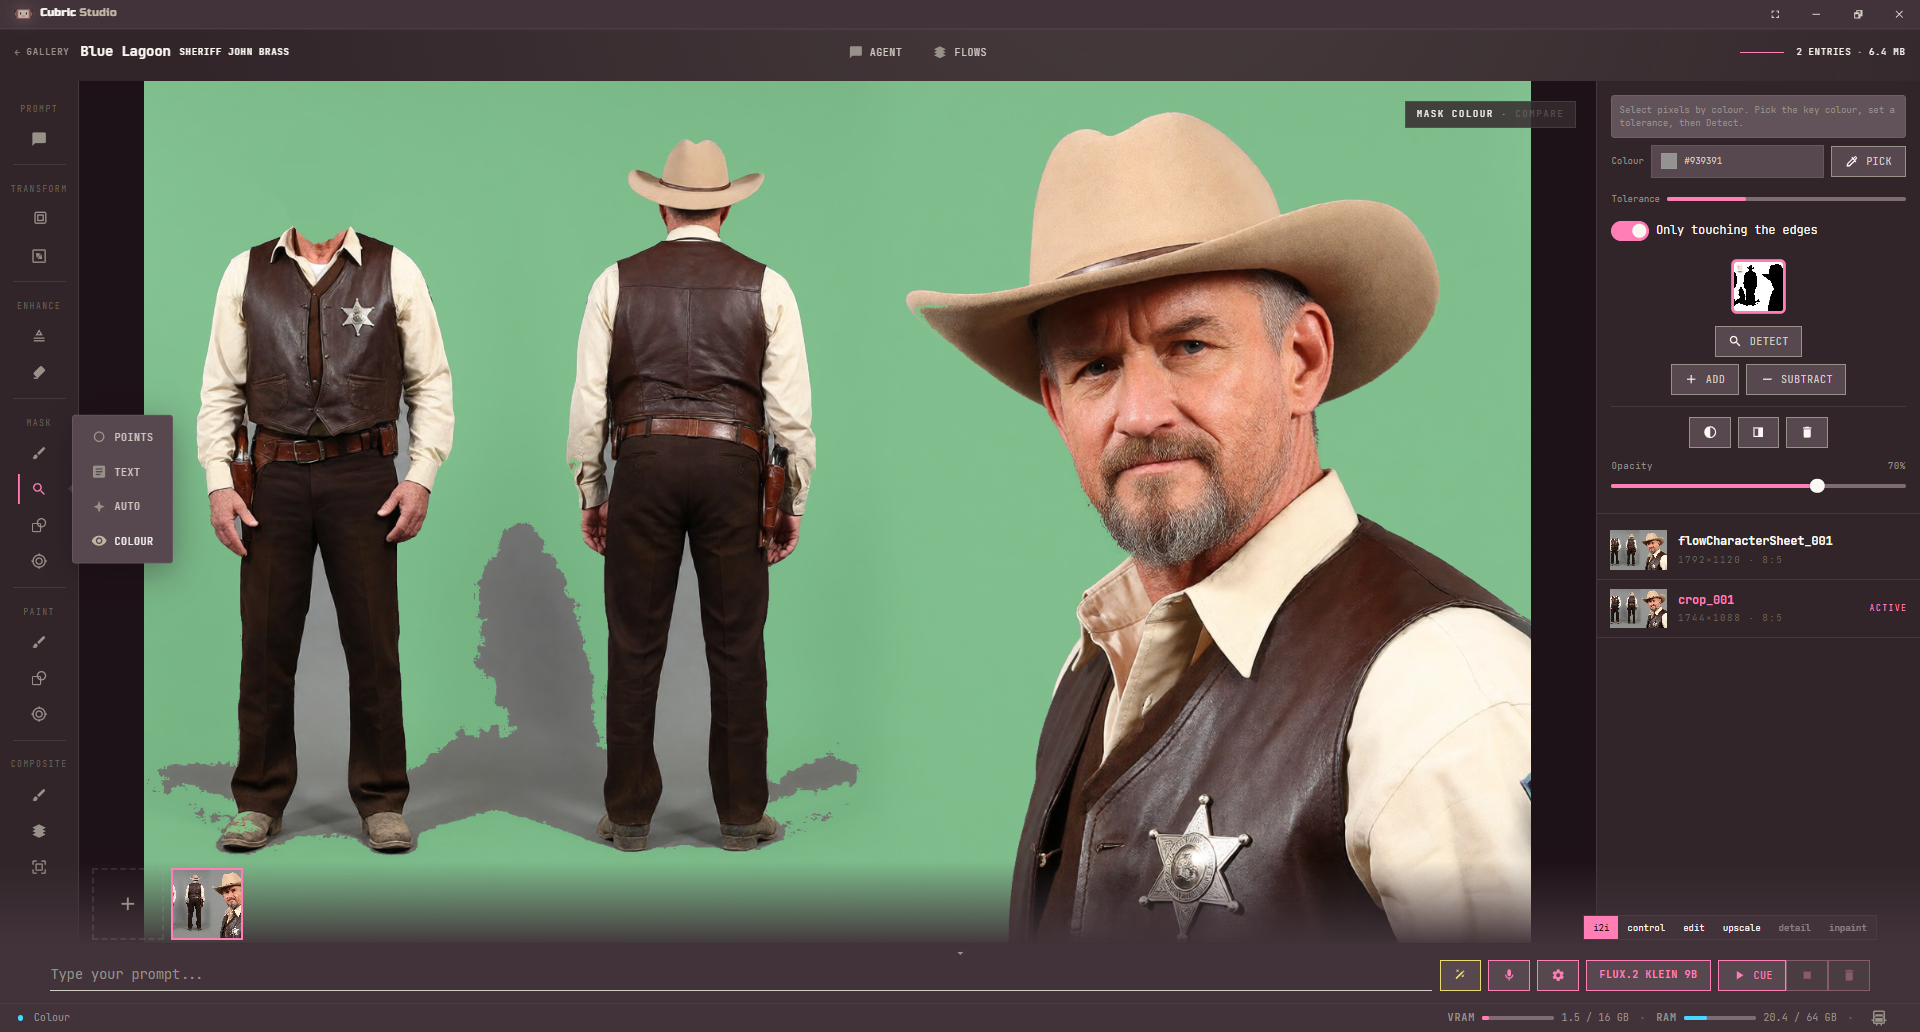Viewport: 1920px width, 1032px height.
Task: Open the Composite layers stack tool
Action: [39, 831]
